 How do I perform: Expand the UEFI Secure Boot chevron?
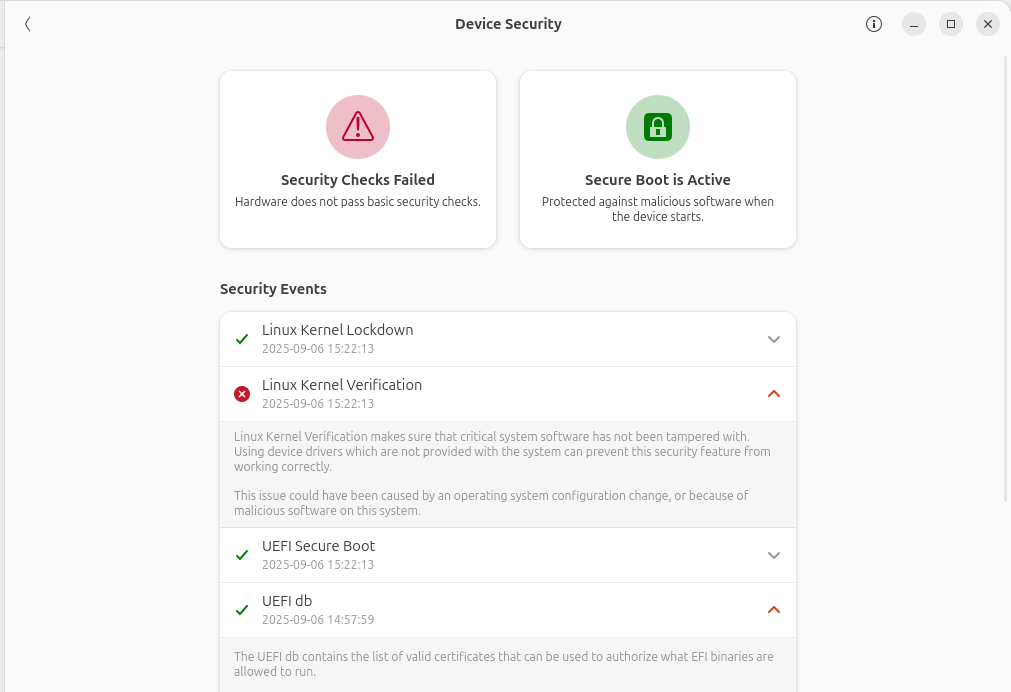pyautogui.click(x=773, y=555)
